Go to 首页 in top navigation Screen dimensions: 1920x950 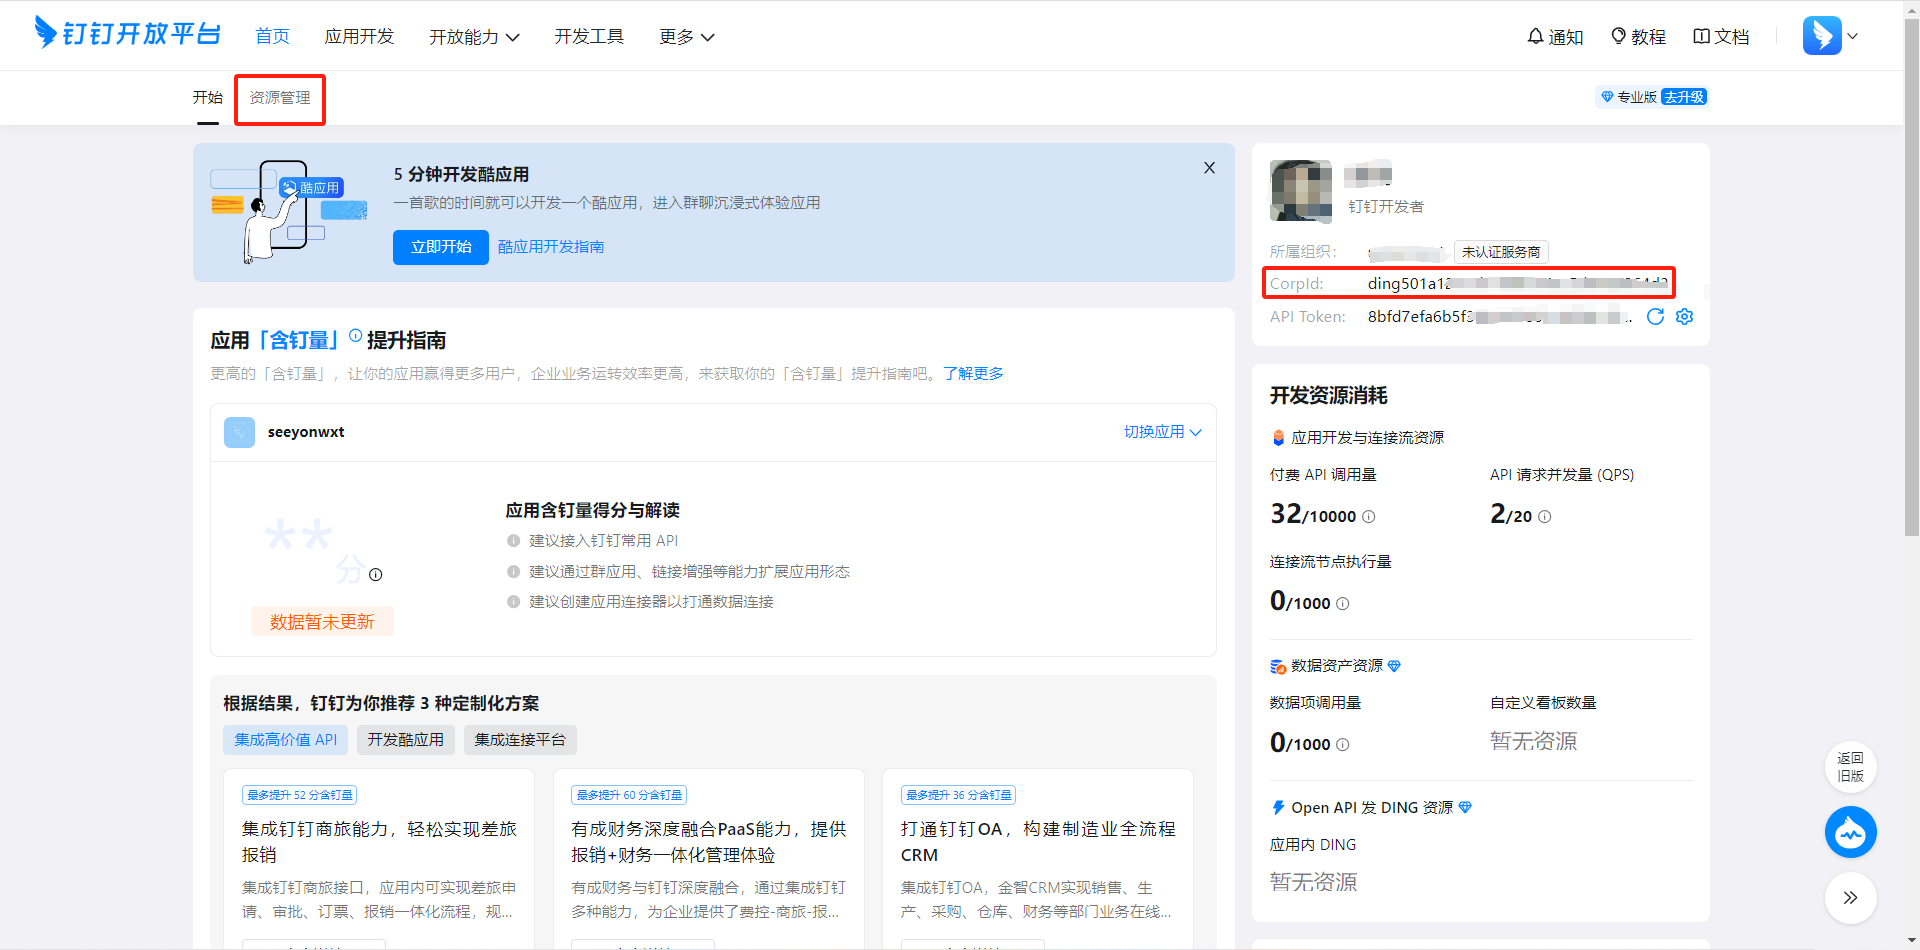[x=272, y=37]
